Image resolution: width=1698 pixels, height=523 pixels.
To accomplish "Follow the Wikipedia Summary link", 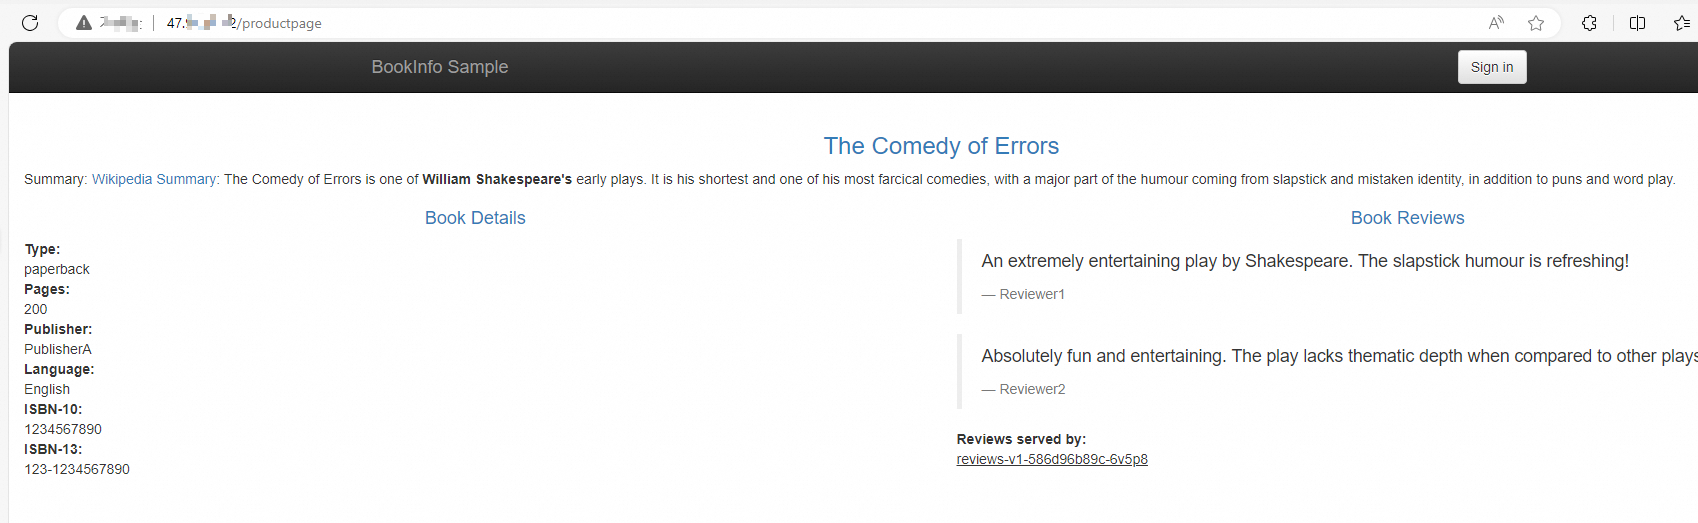I will 154,179.
